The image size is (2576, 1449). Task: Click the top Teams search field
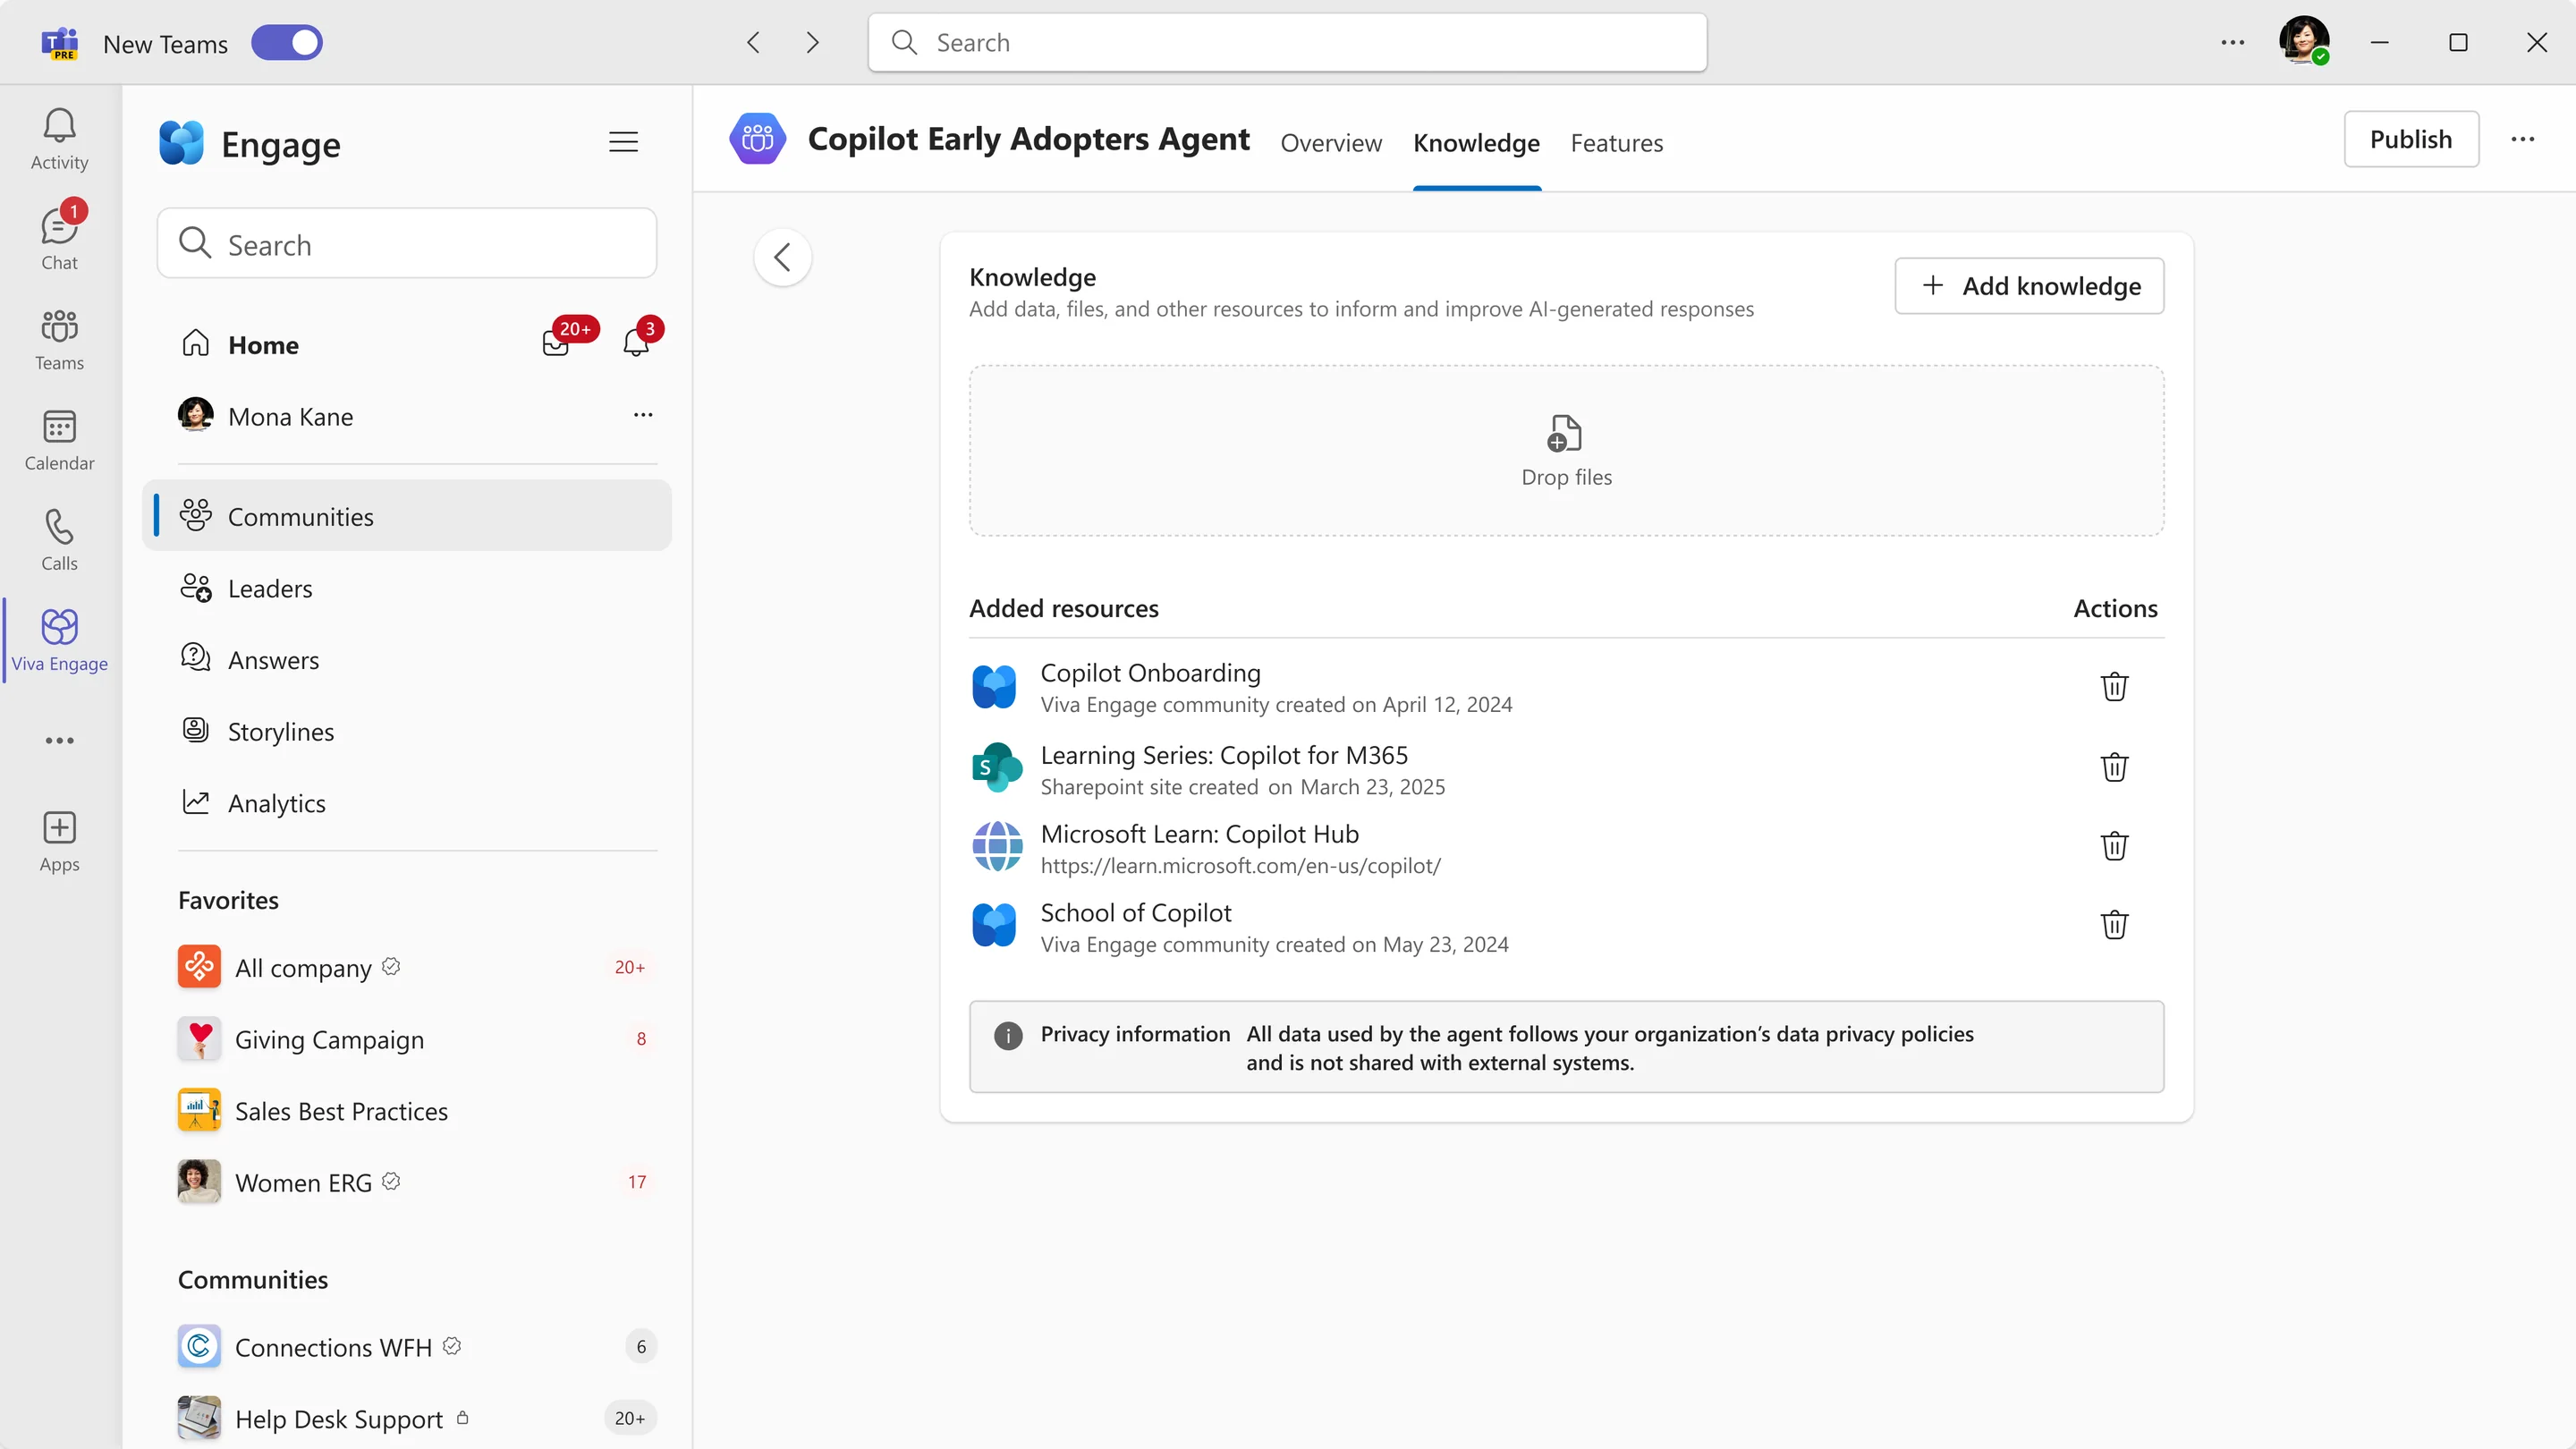[1287, 42]
